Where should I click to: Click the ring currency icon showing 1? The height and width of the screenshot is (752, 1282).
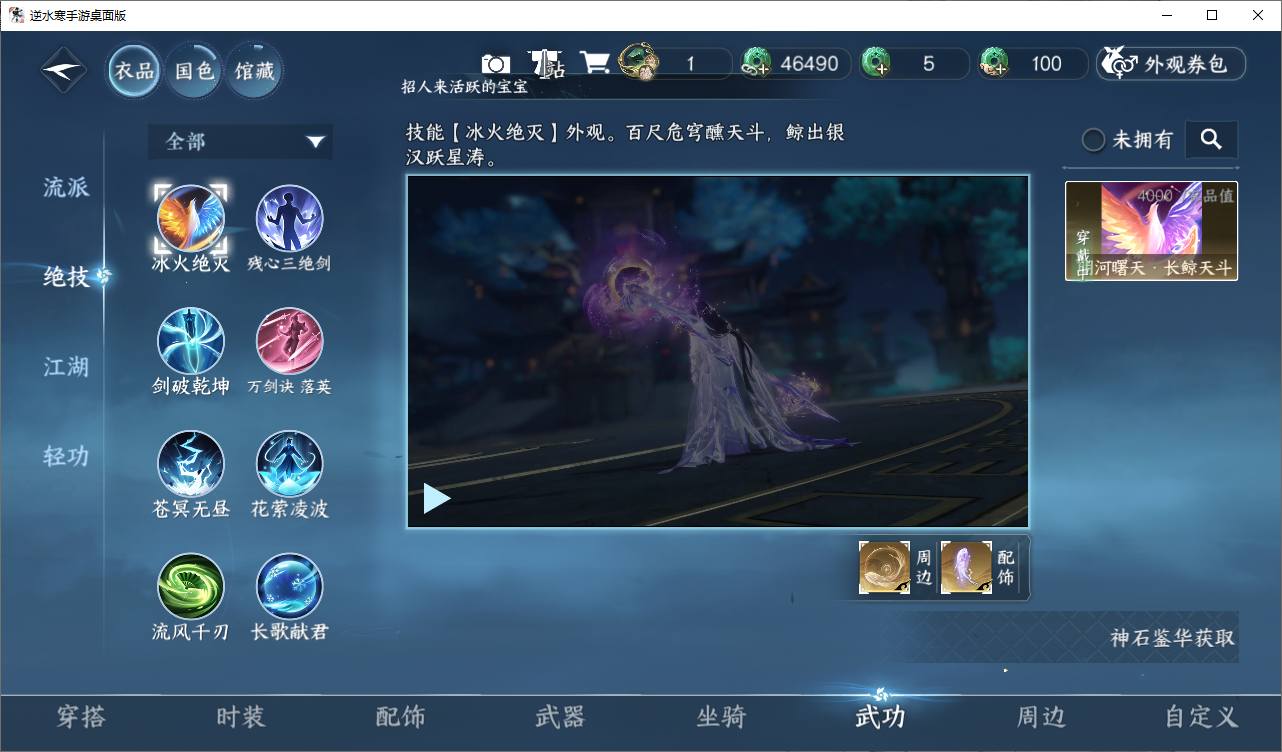tap(639, 62)
